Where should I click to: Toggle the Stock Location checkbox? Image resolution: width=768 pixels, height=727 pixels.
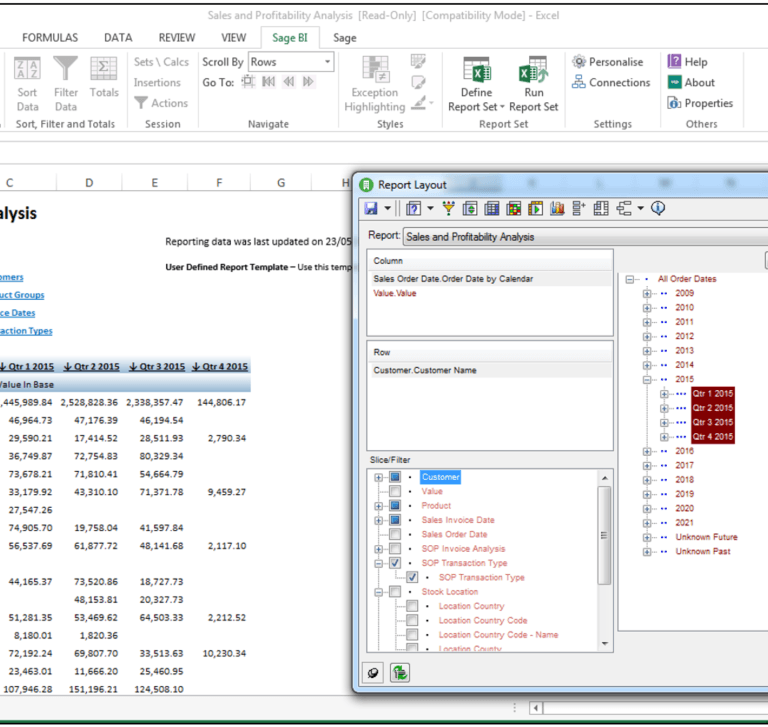395,592
